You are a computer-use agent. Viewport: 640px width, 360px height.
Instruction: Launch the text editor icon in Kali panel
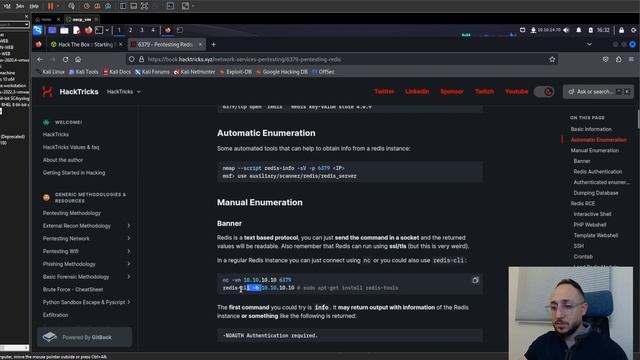[x=76, y=30]
